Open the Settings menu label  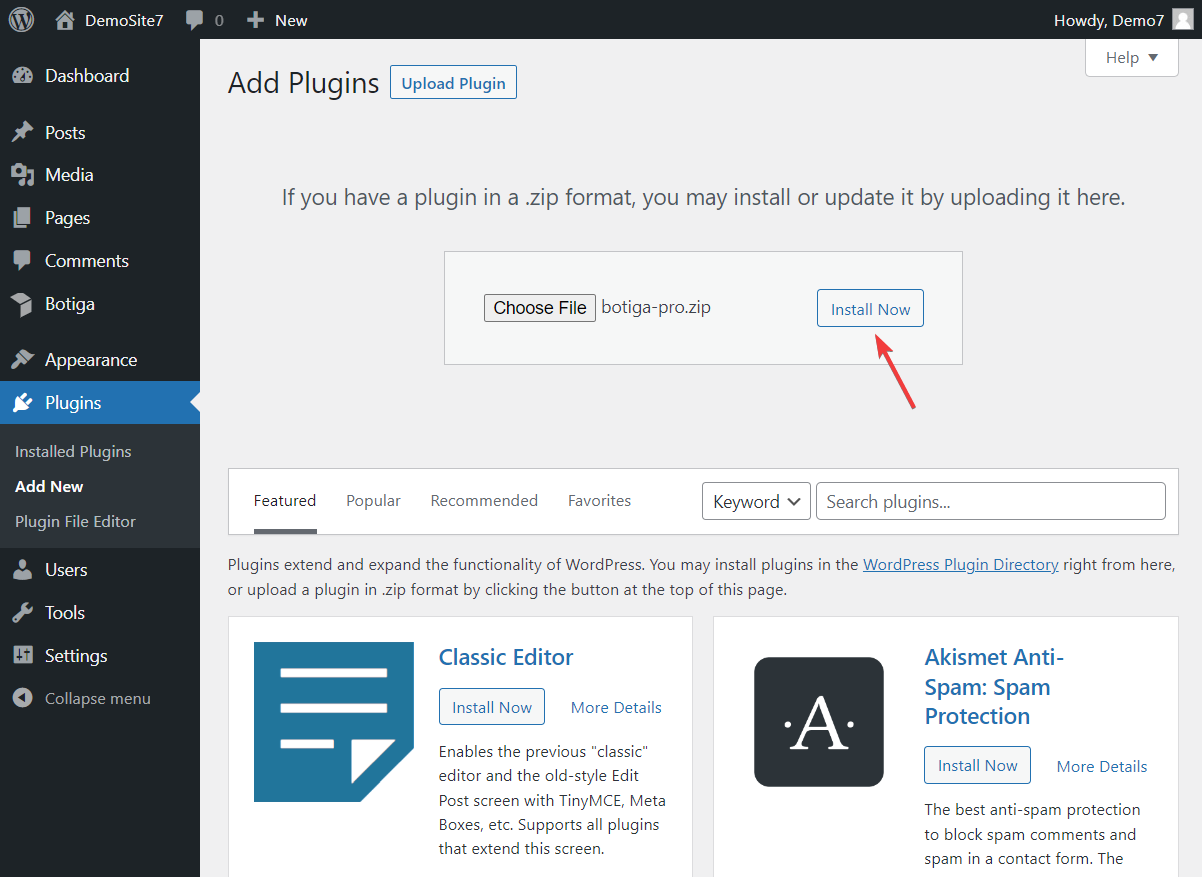pos(76,656)
